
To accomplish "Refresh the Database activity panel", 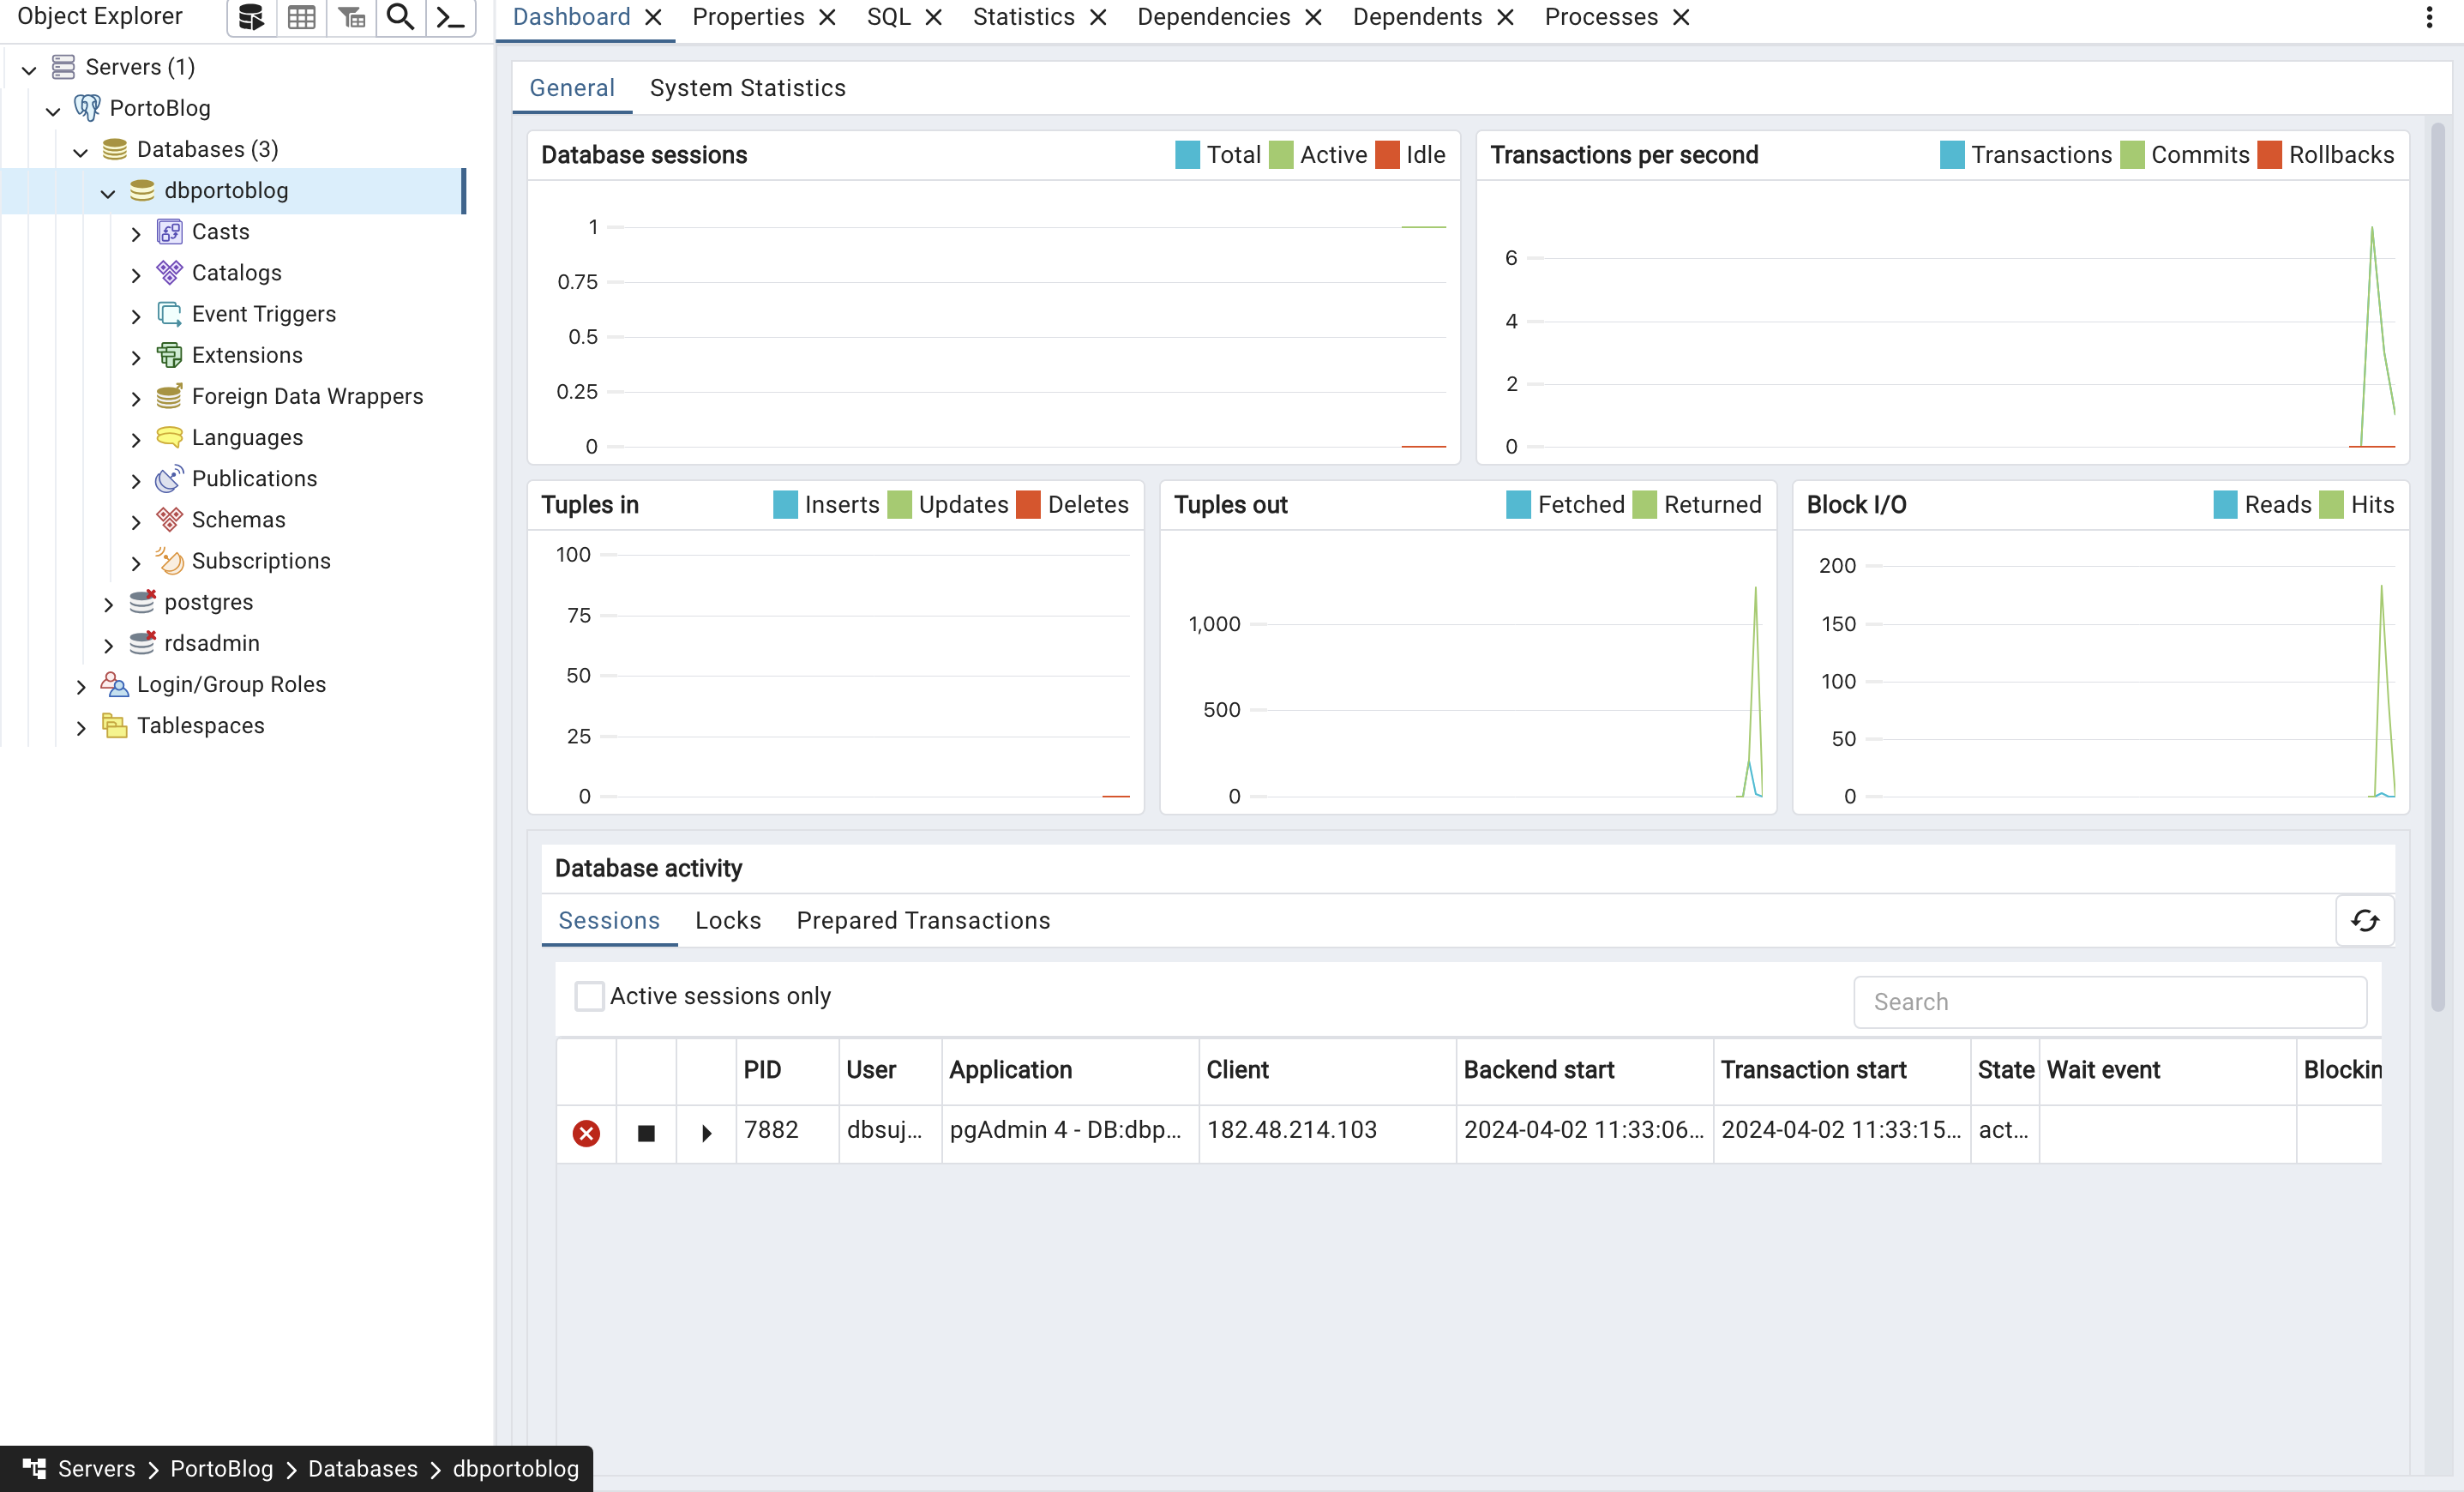I will [2365, 921].
